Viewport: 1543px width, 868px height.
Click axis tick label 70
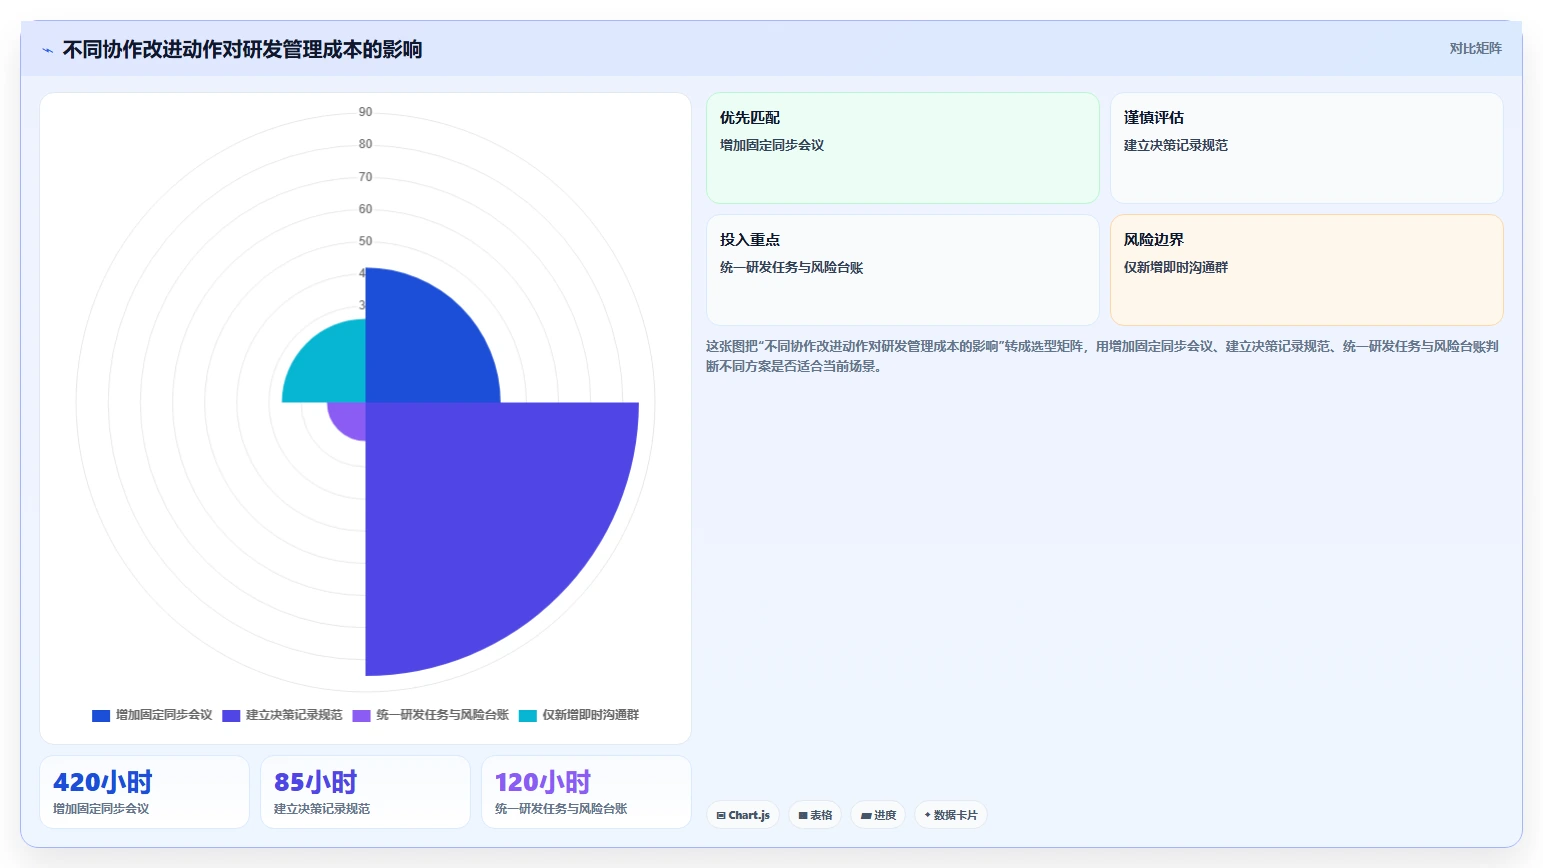click(365, 177)
